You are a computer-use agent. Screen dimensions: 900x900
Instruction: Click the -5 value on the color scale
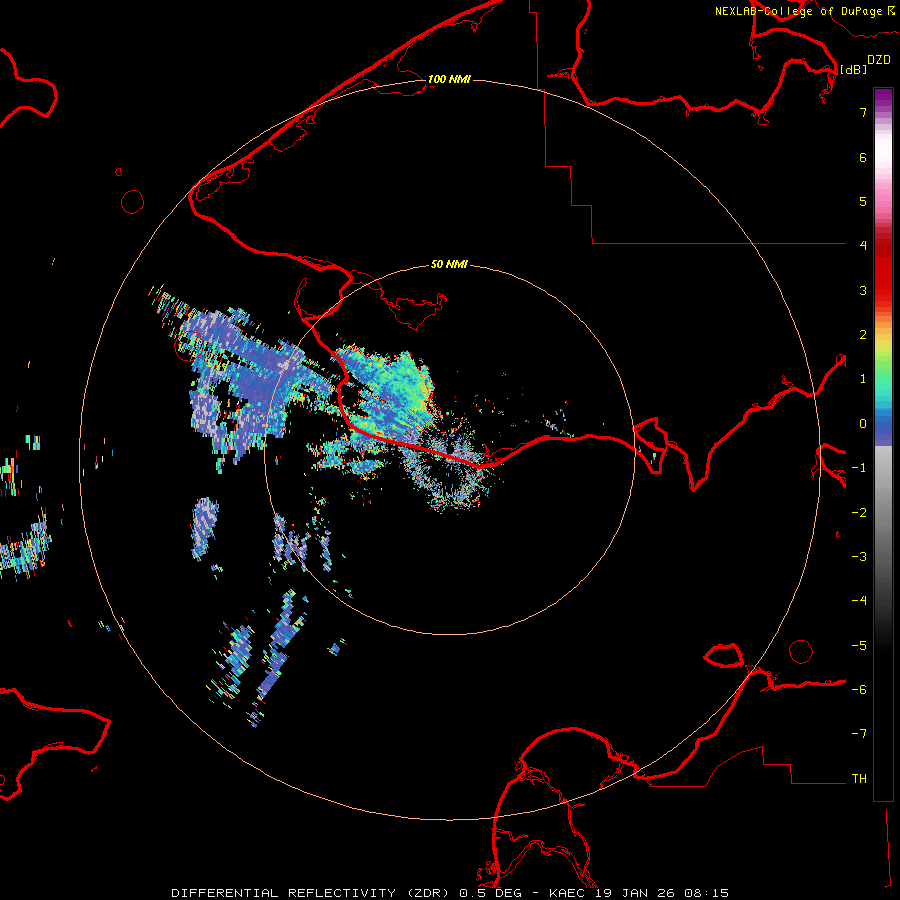tap(859, 646)
